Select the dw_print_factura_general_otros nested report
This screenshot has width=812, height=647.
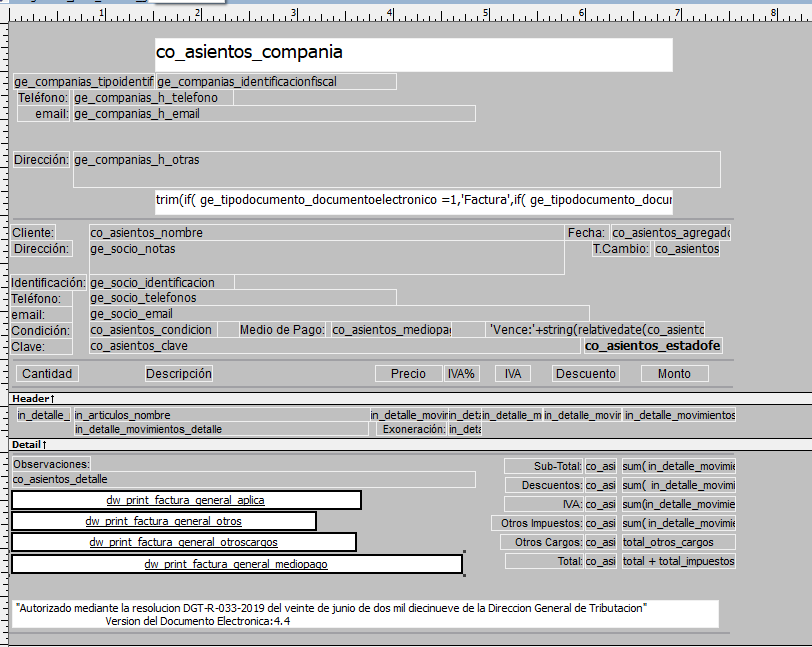164,521
